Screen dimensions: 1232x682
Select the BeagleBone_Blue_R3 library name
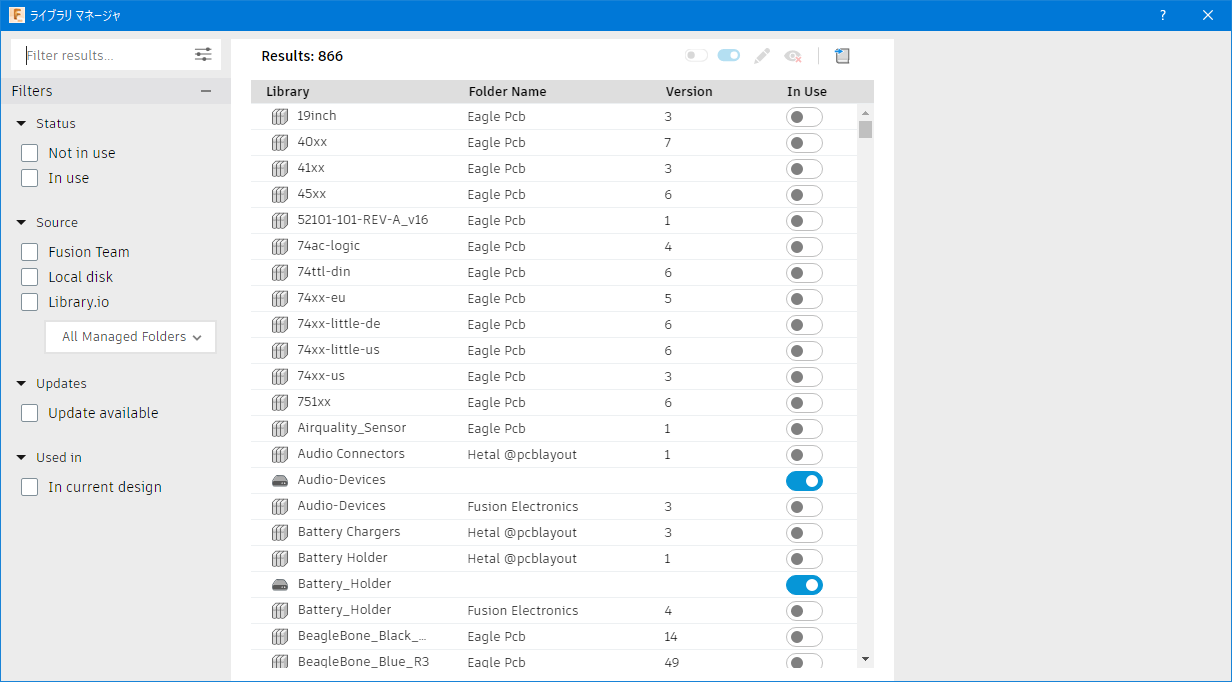363,662
